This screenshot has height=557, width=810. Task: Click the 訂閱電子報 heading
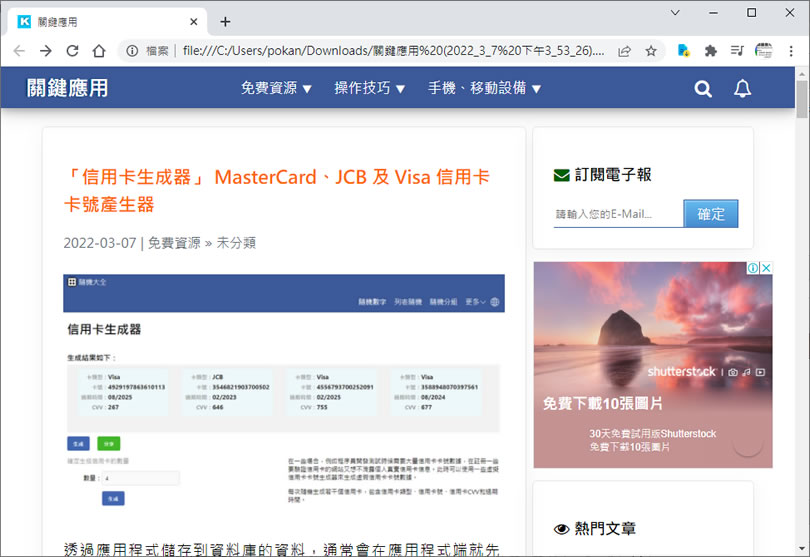pos(613,175)
